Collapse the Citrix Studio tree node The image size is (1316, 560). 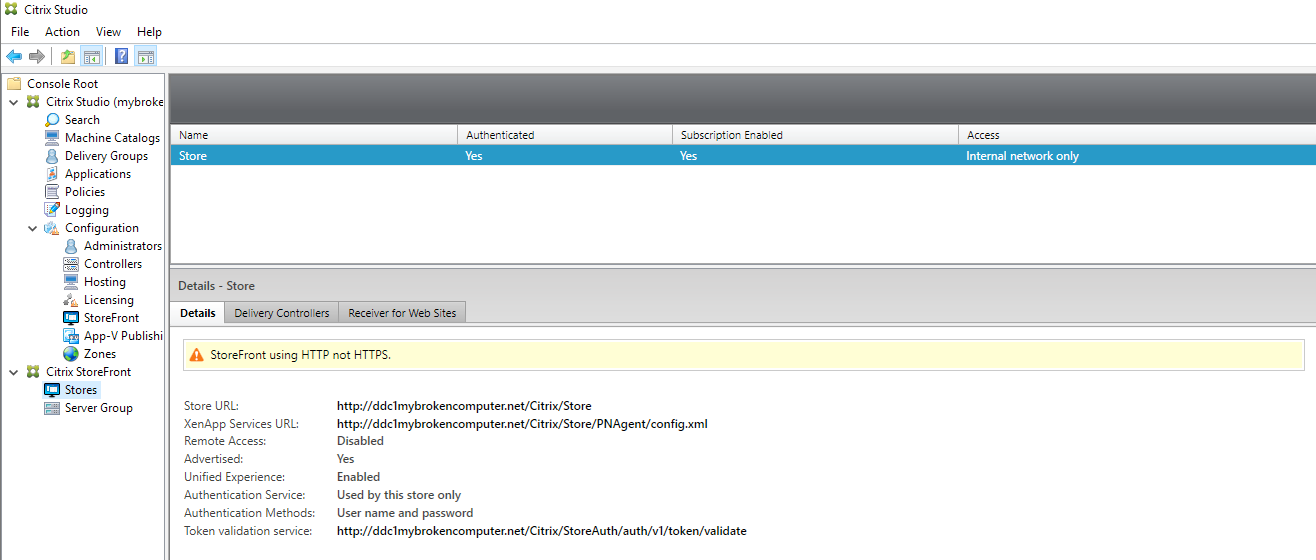tap(13, 102)
